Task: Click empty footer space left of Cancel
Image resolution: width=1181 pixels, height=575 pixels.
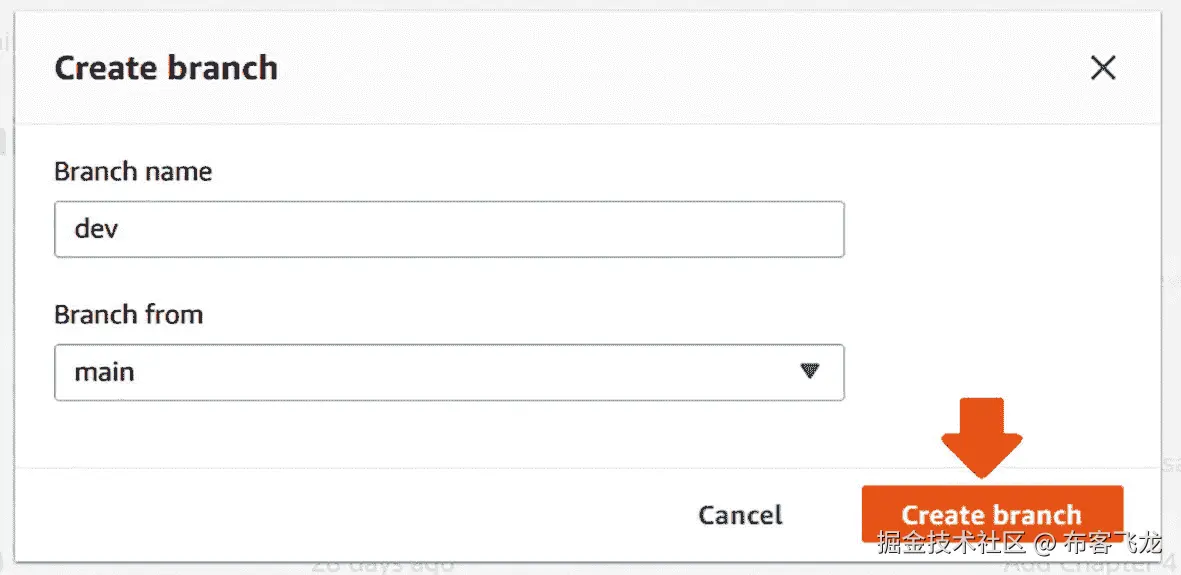Action: pos(350,514)
